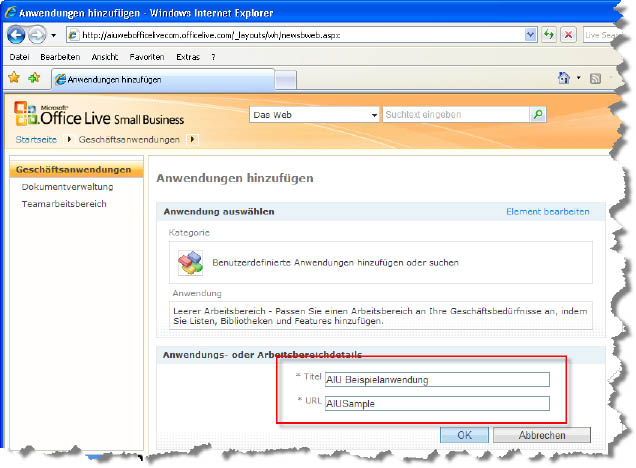The image size is (636, 468).
Task: Click the custom applications category icon
Action: [190, 263]
